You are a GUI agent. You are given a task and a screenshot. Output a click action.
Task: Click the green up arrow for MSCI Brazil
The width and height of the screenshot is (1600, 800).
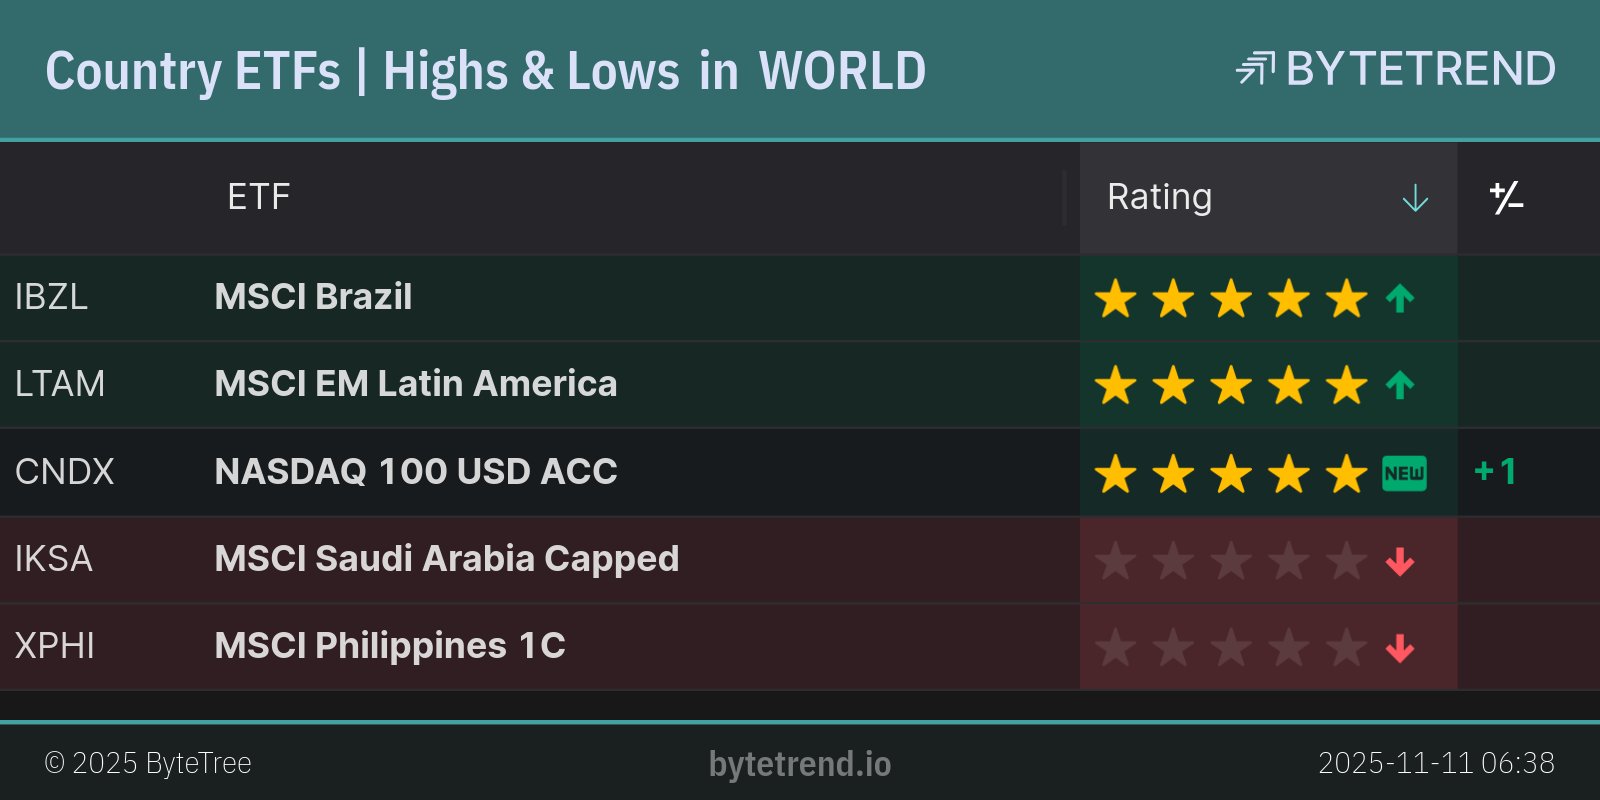coord(1400,298)
